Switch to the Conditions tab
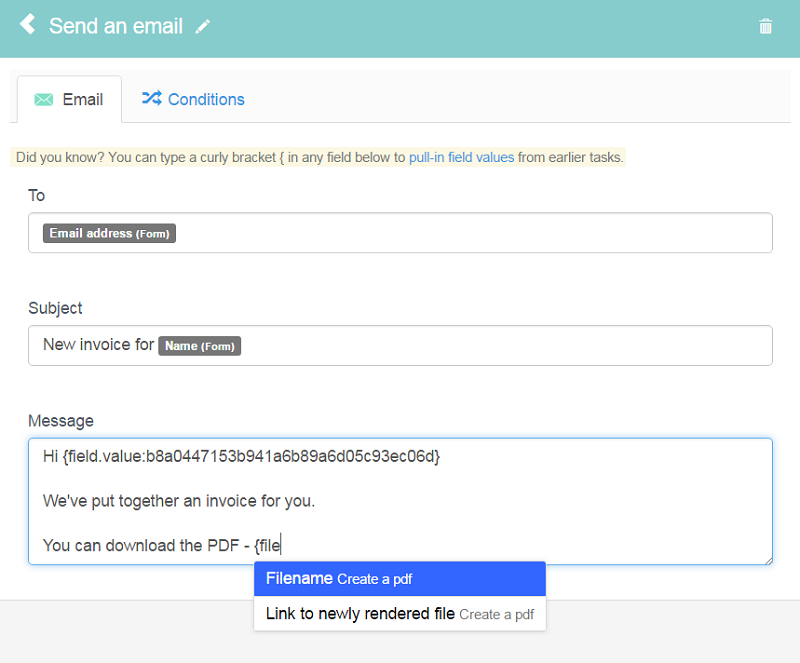The width and height of the screenshot is (800, 663). [x=193, y=99]
